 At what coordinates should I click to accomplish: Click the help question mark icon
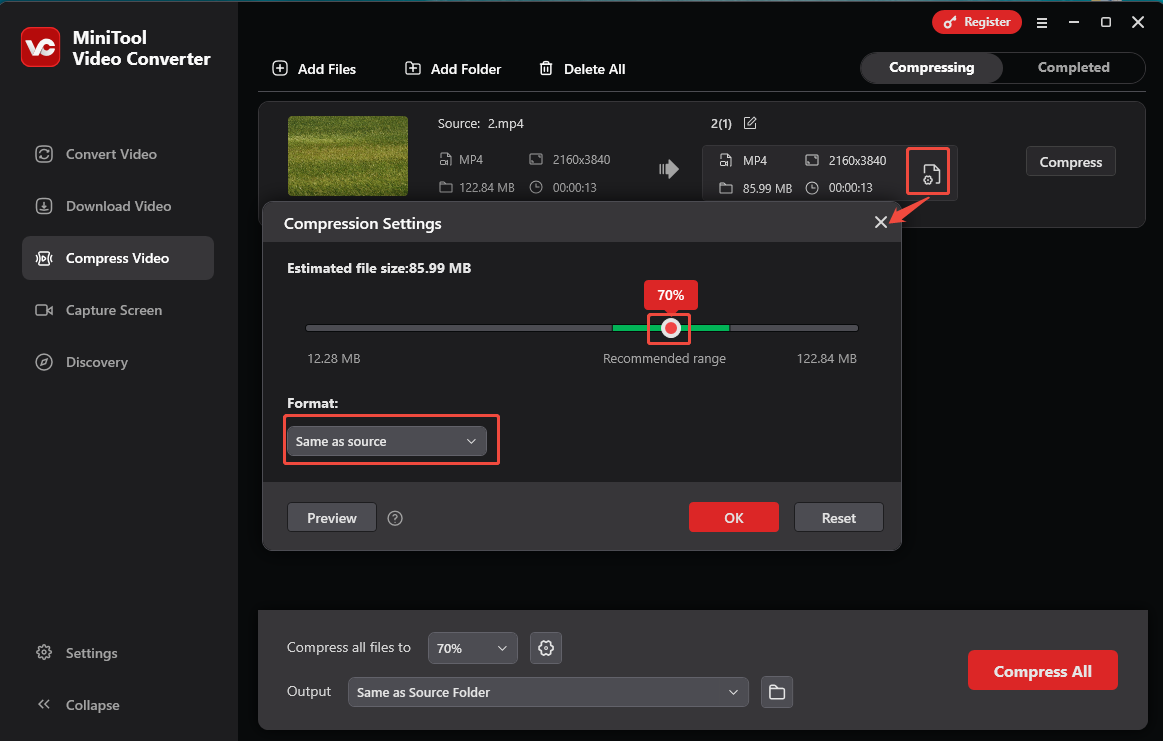click(x=395, y=518)
